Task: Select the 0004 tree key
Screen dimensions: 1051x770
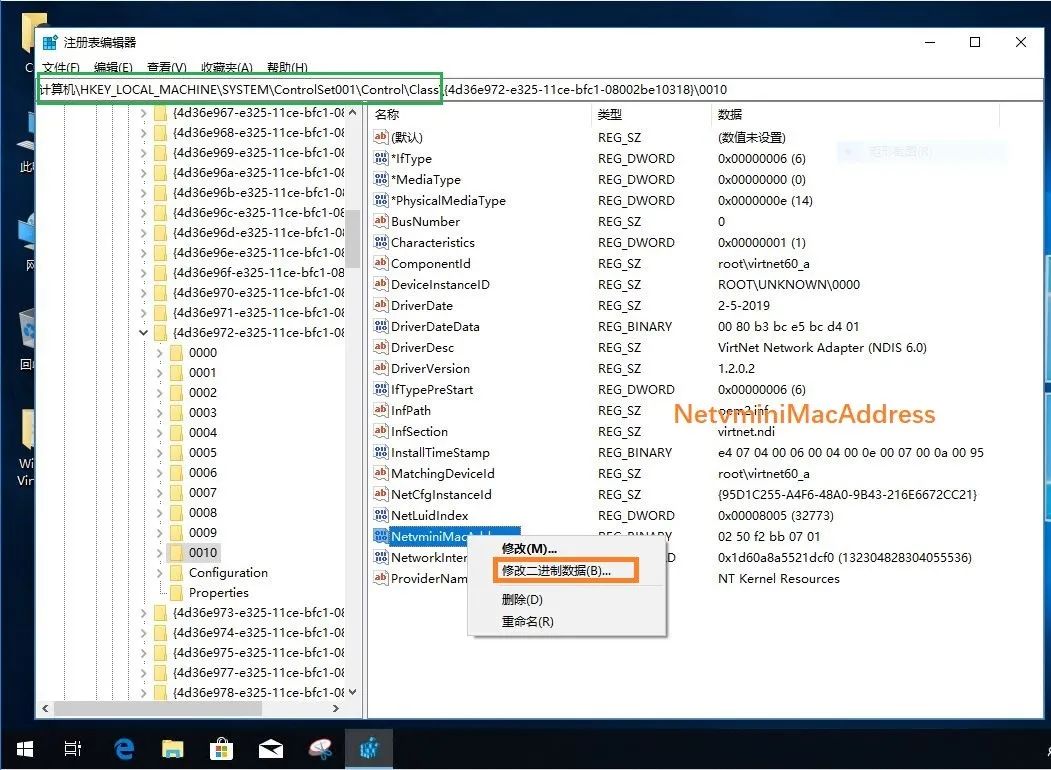Action: click(x=202, y=433)
